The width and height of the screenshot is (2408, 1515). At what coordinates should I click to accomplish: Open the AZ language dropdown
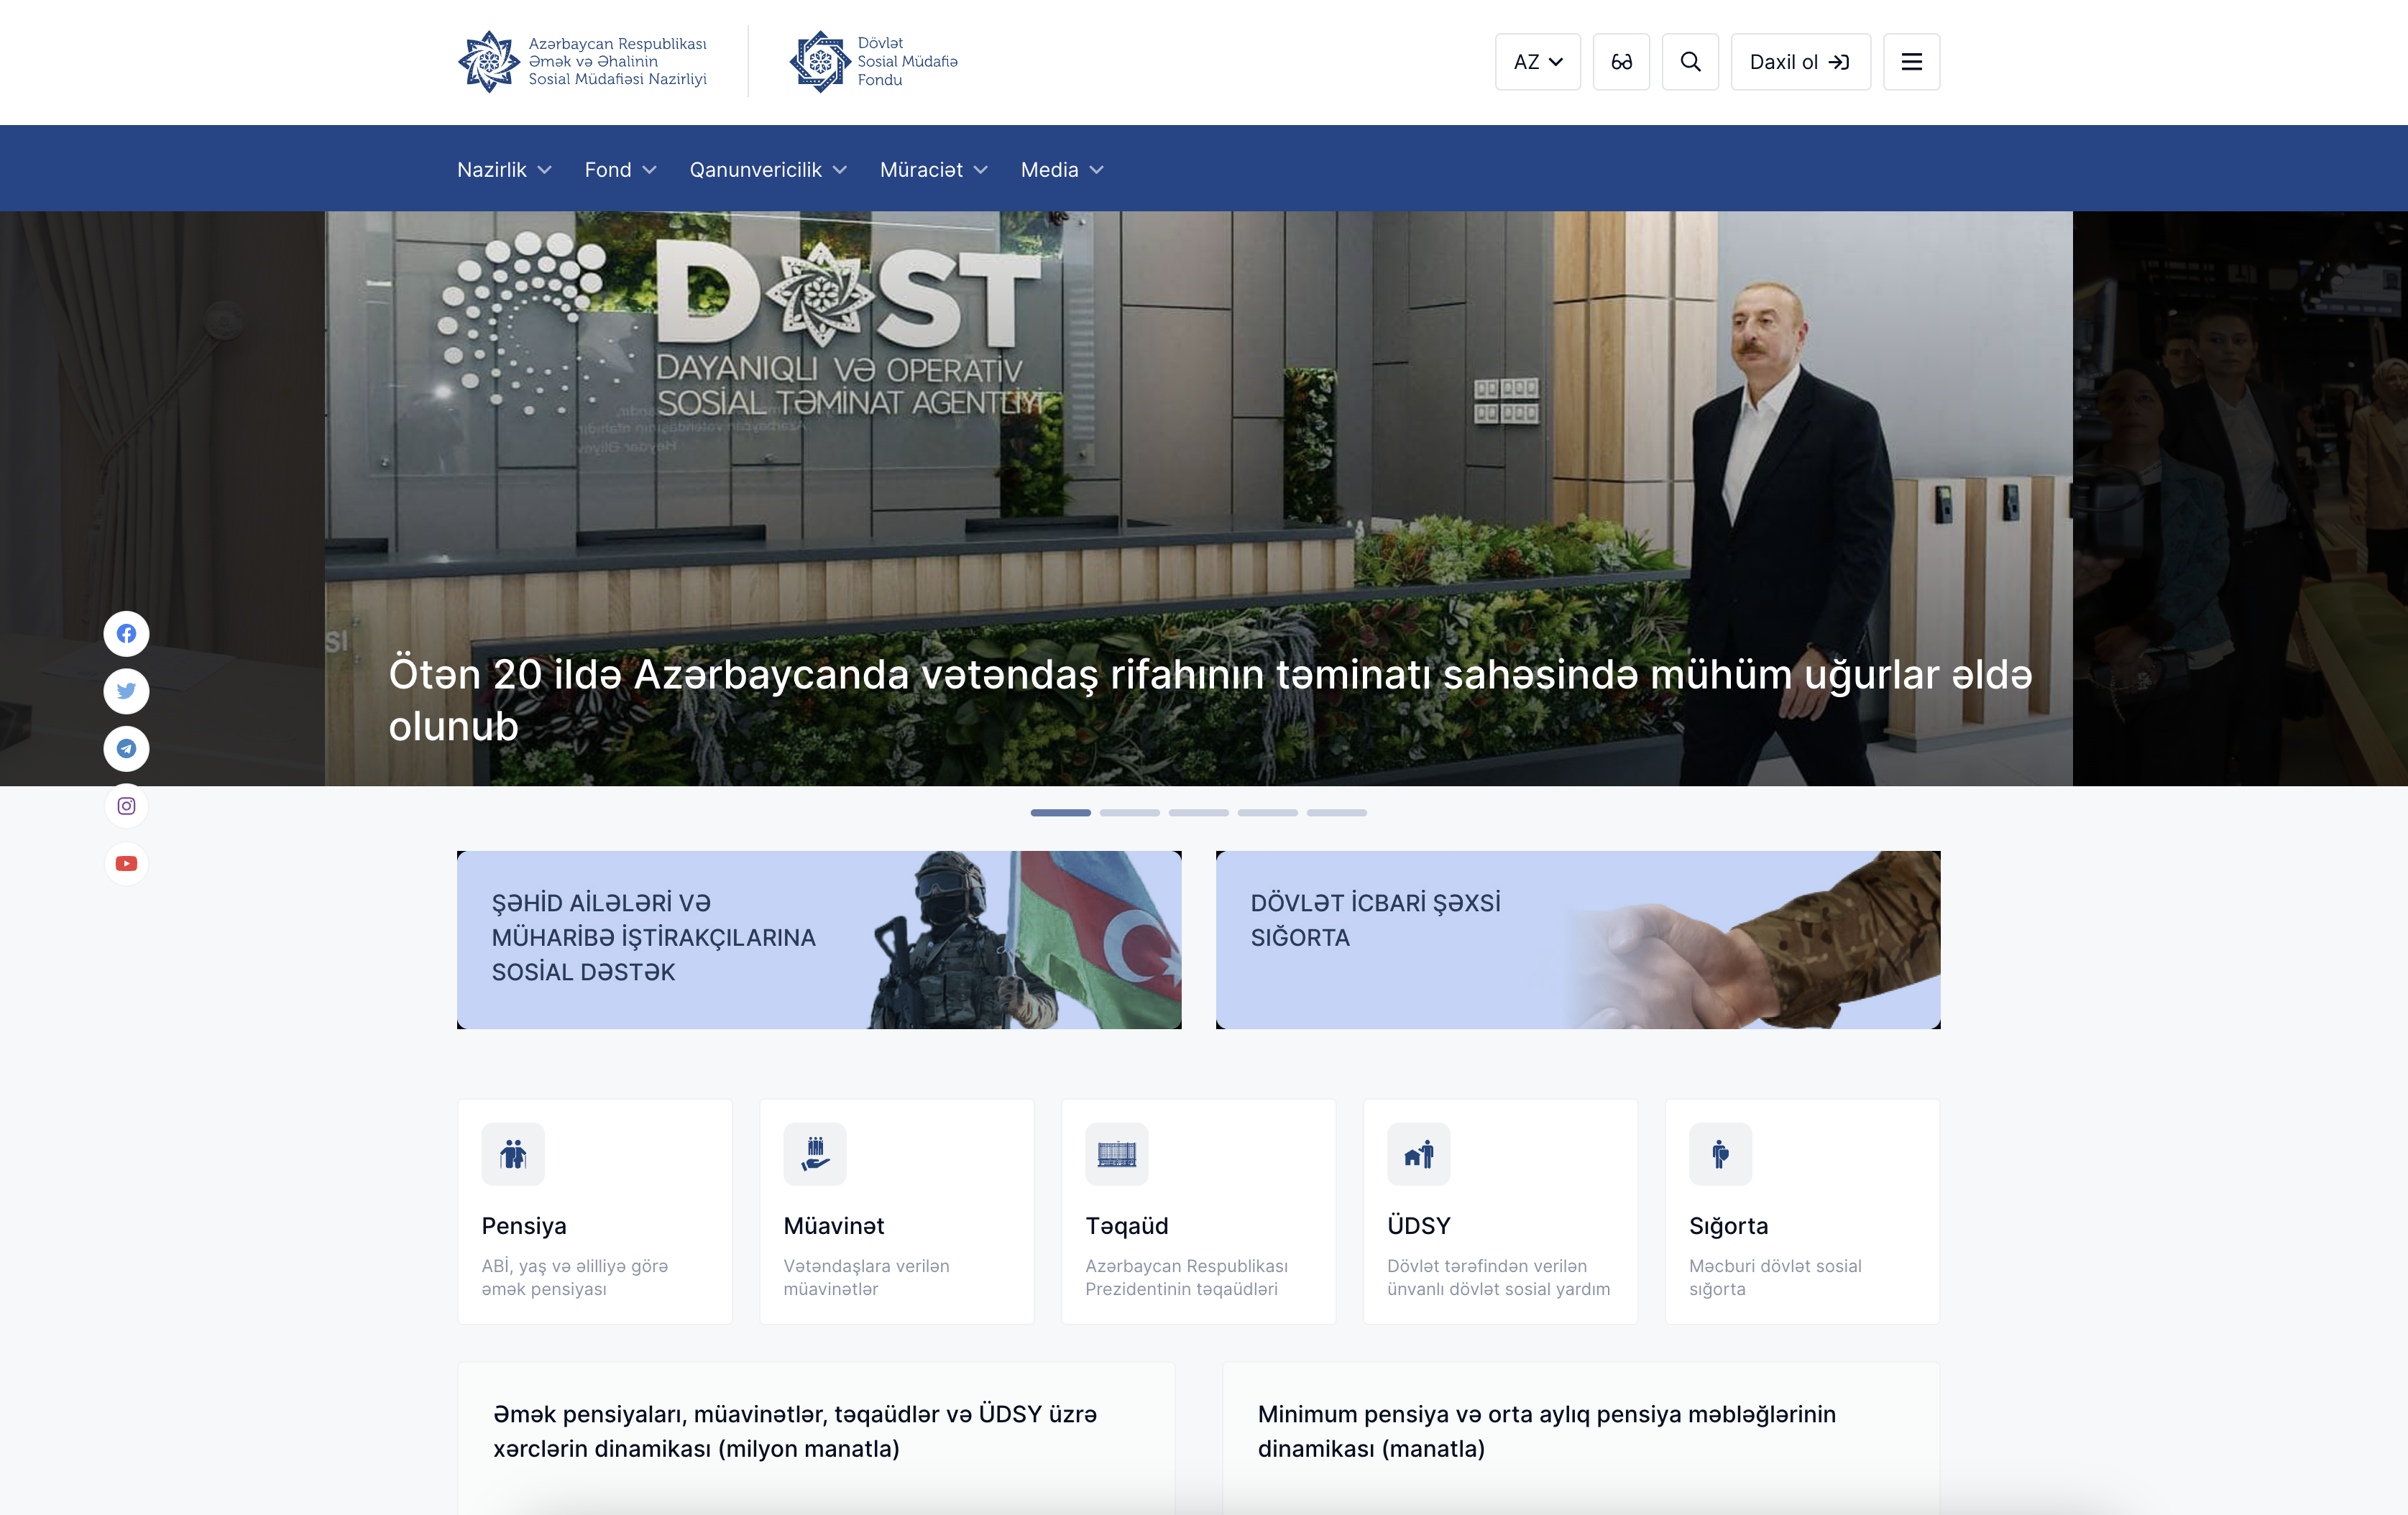[x=1537, y=62]
